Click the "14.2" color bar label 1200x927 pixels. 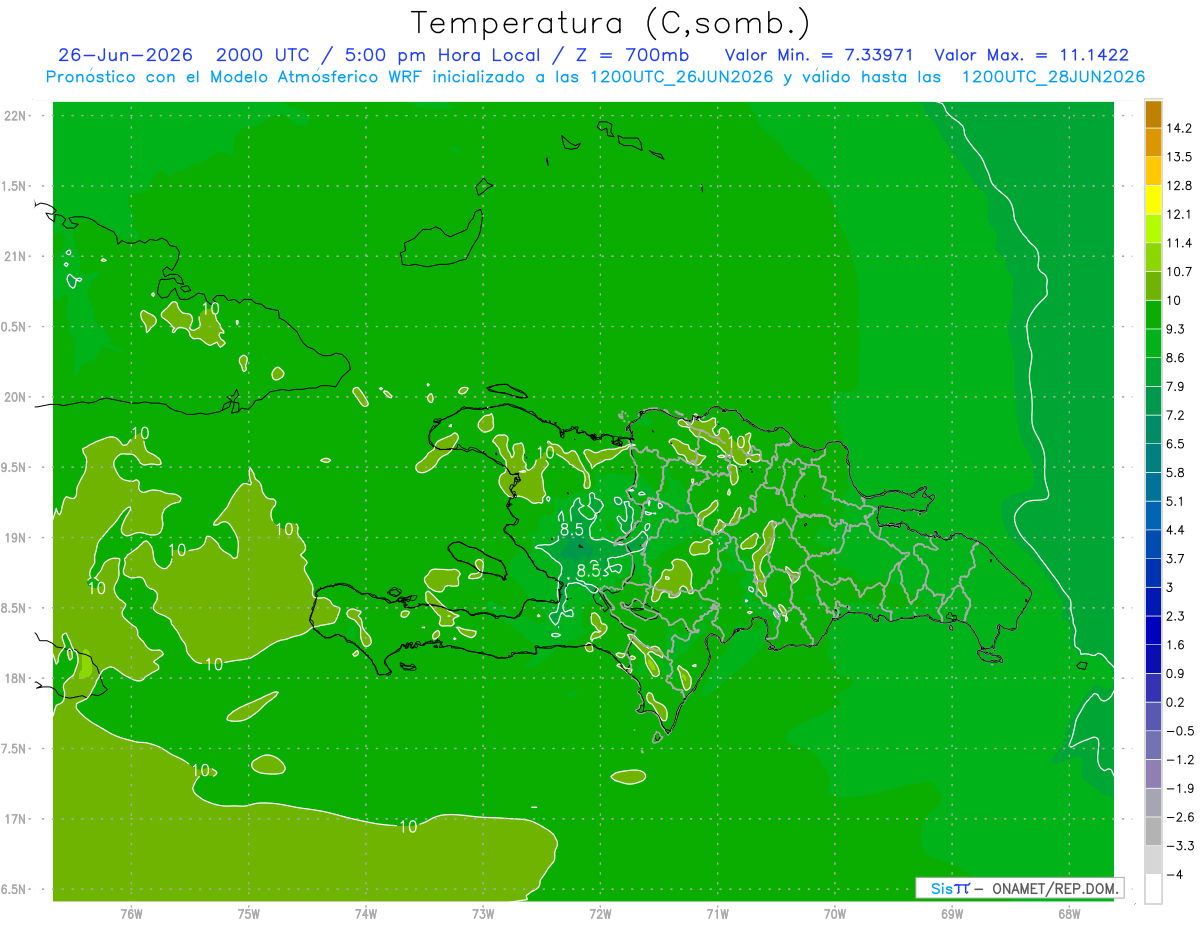(x=1179, y=128)
